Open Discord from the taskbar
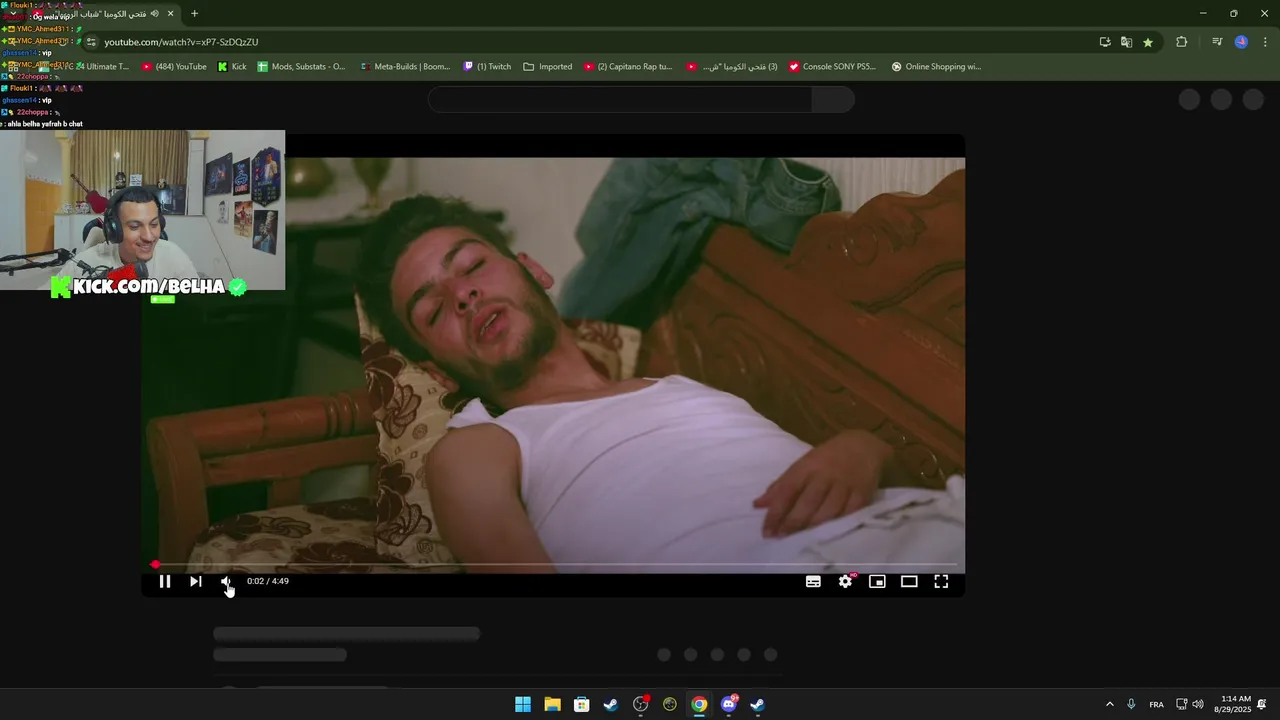Image resolution: width=1280 pixels, height=720 pixels. (728, 704)
